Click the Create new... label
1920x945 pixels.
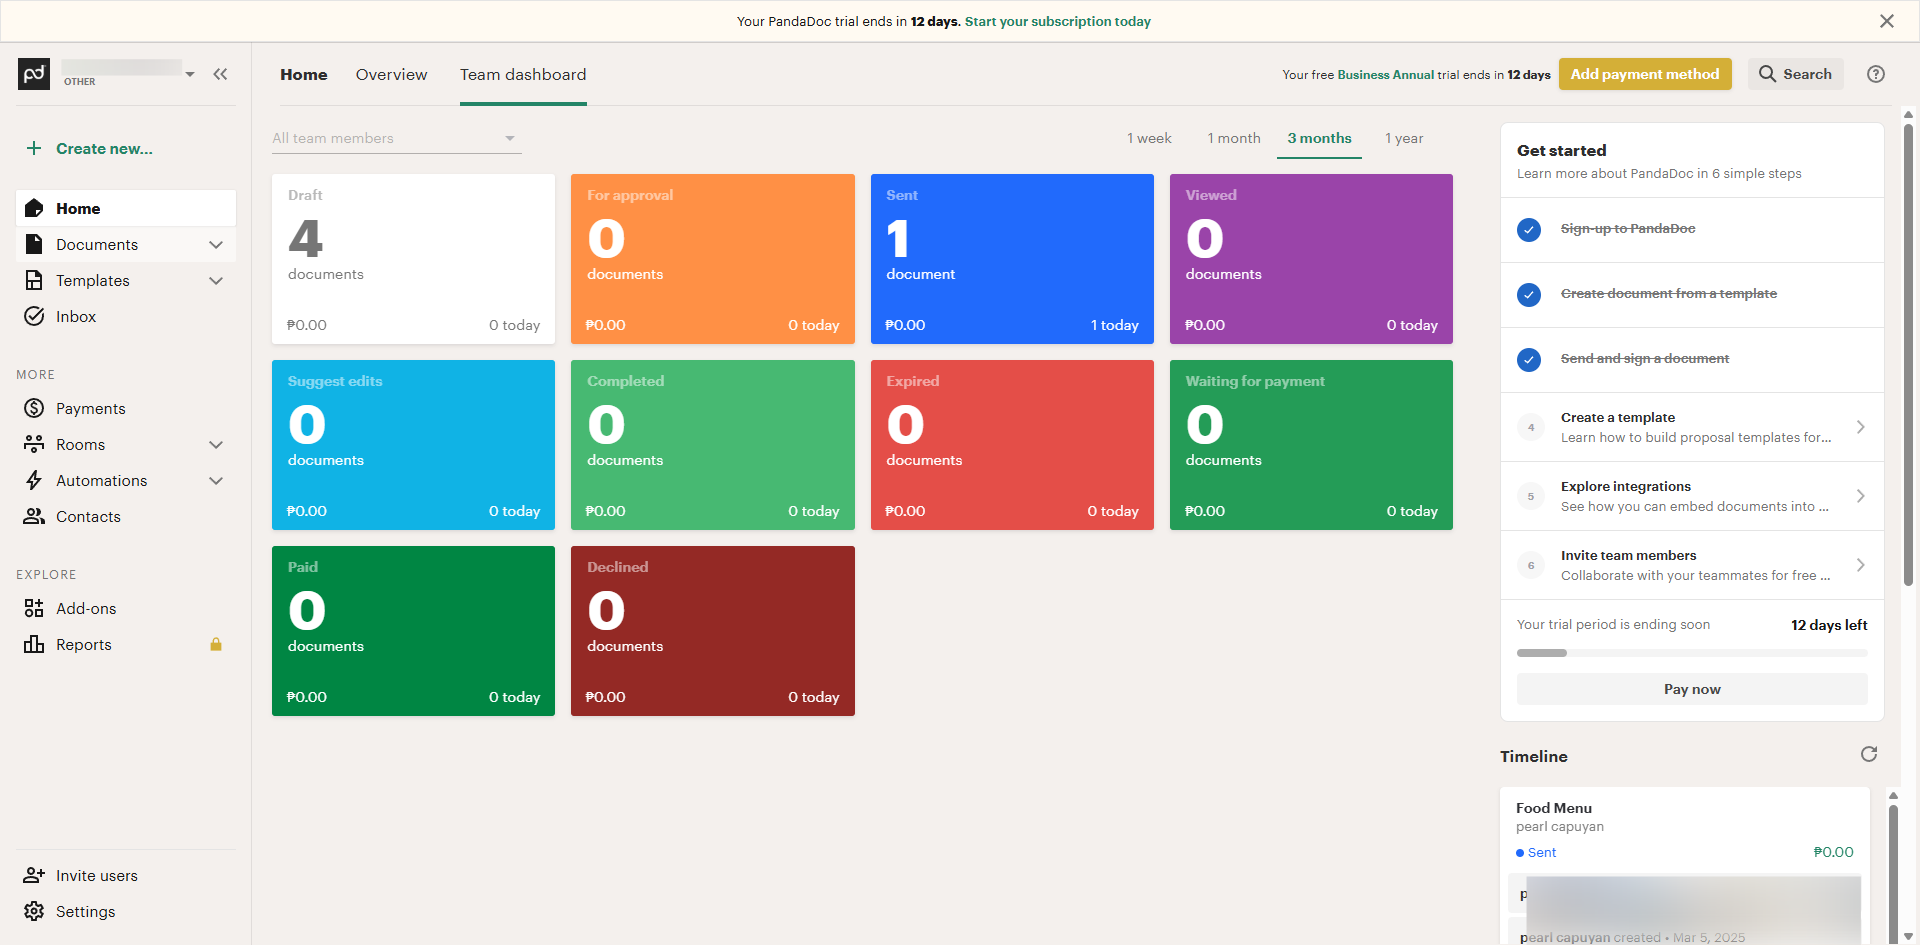[104, 149]
